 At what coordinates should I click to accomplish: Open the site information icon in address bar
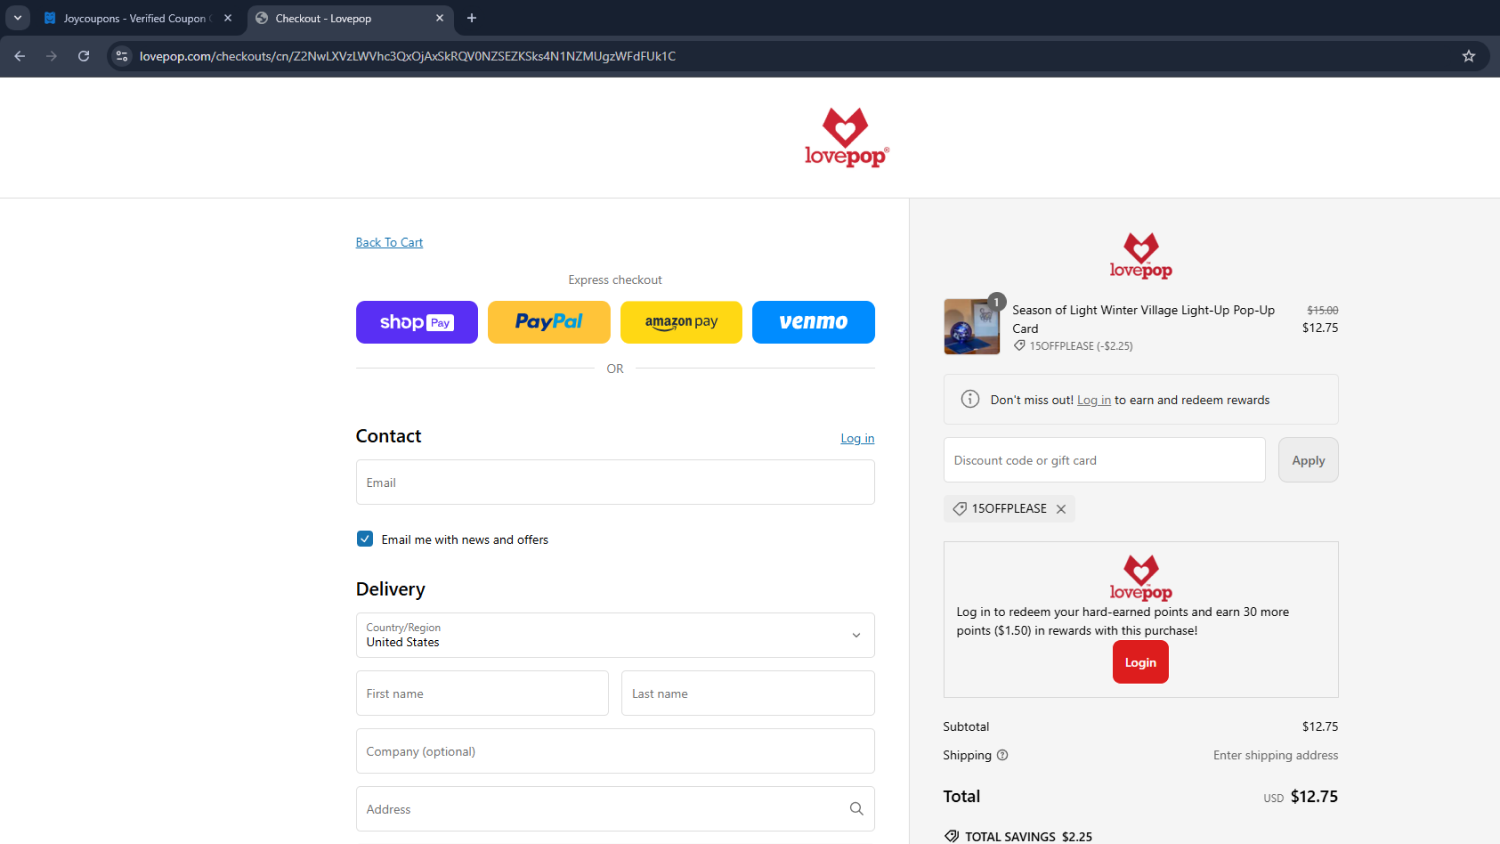tap(122, 56)
